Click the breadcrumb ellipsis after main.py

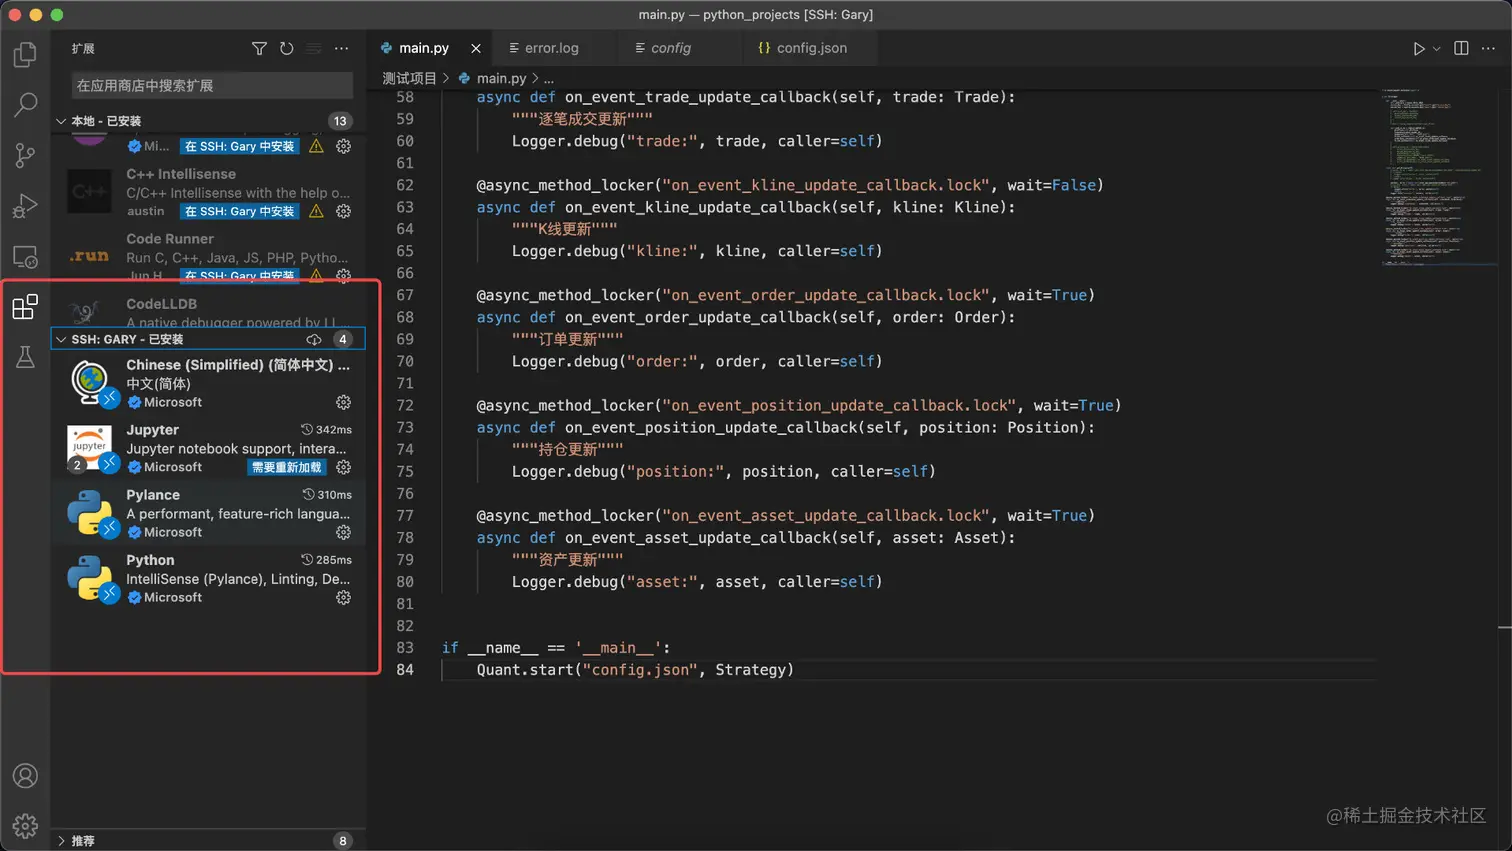click(548, 78)
